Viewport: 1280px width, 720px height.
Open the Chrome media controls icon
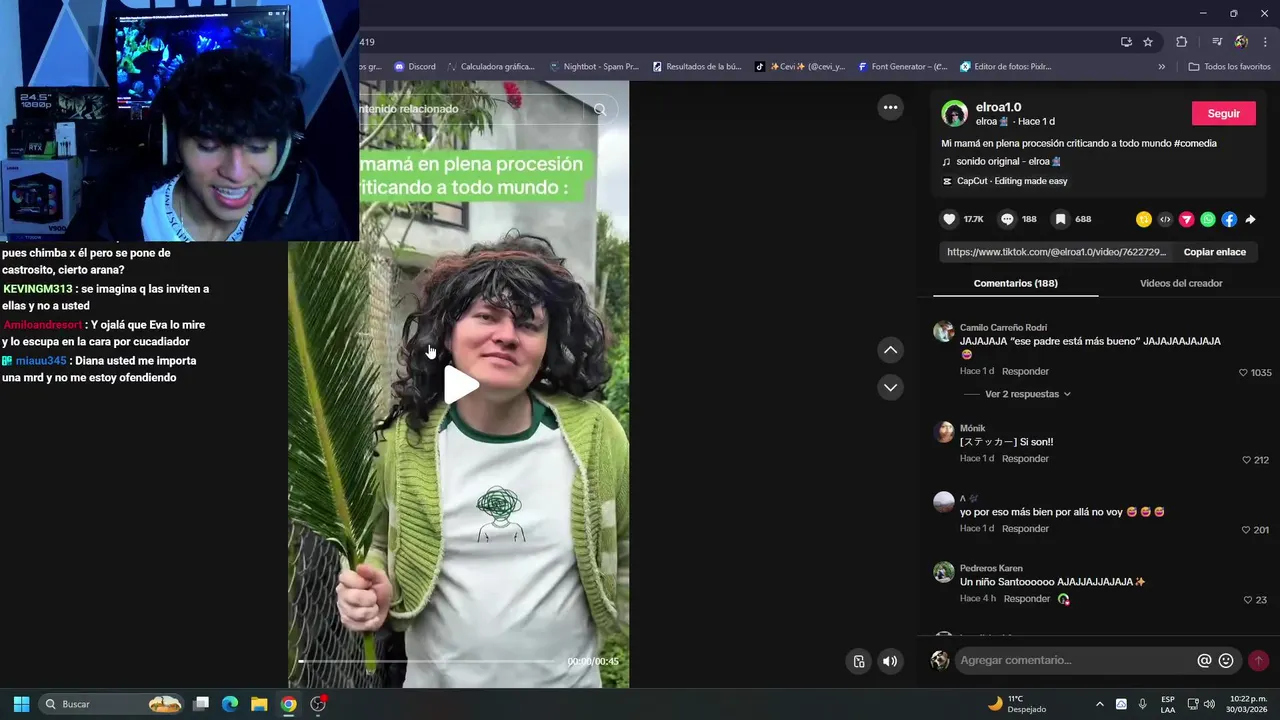point(1217,42)
